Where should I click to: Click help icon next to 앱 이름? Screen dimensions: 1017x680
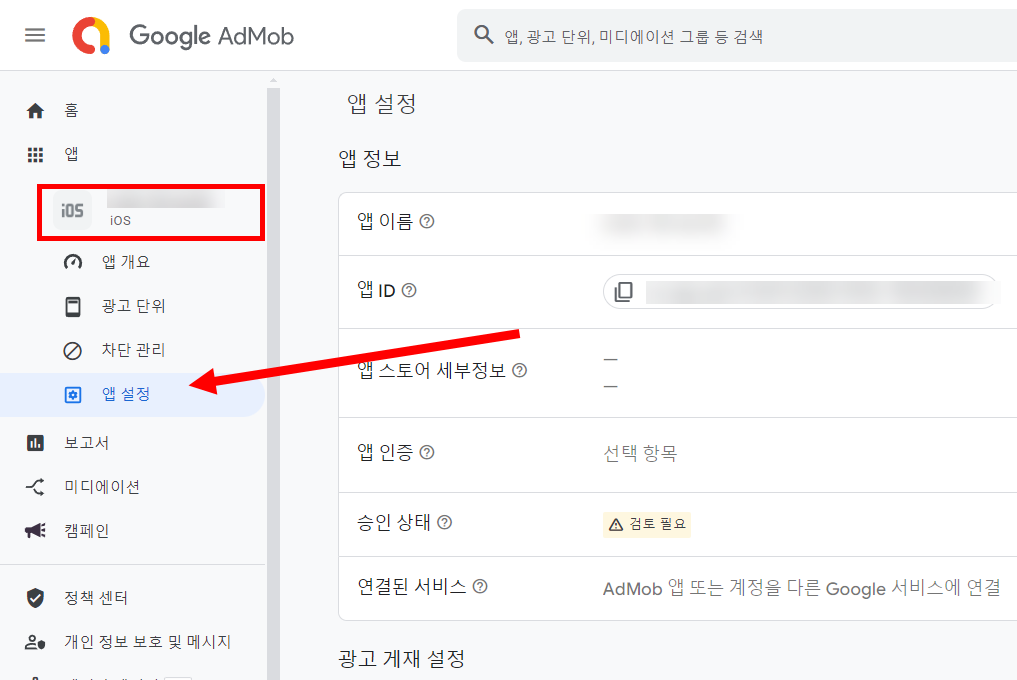click(427, 221)
